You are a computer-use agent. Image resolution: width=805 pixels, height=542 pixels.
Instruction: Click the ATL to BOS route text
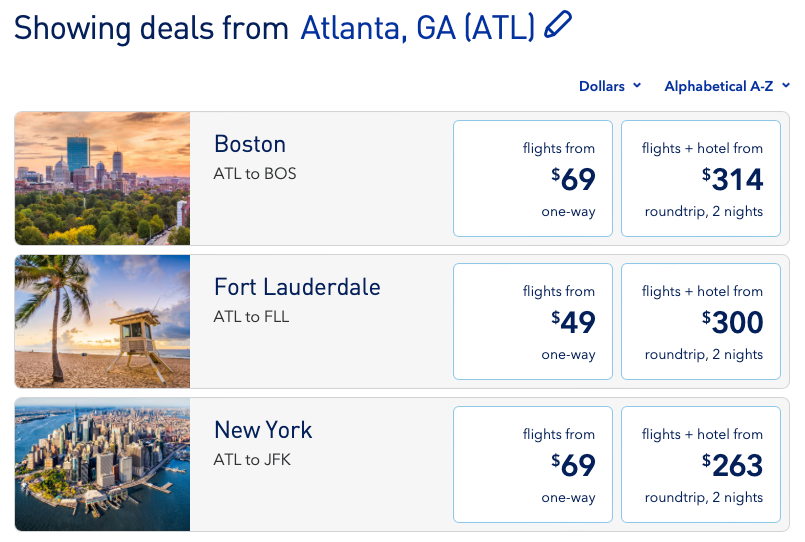255,174
